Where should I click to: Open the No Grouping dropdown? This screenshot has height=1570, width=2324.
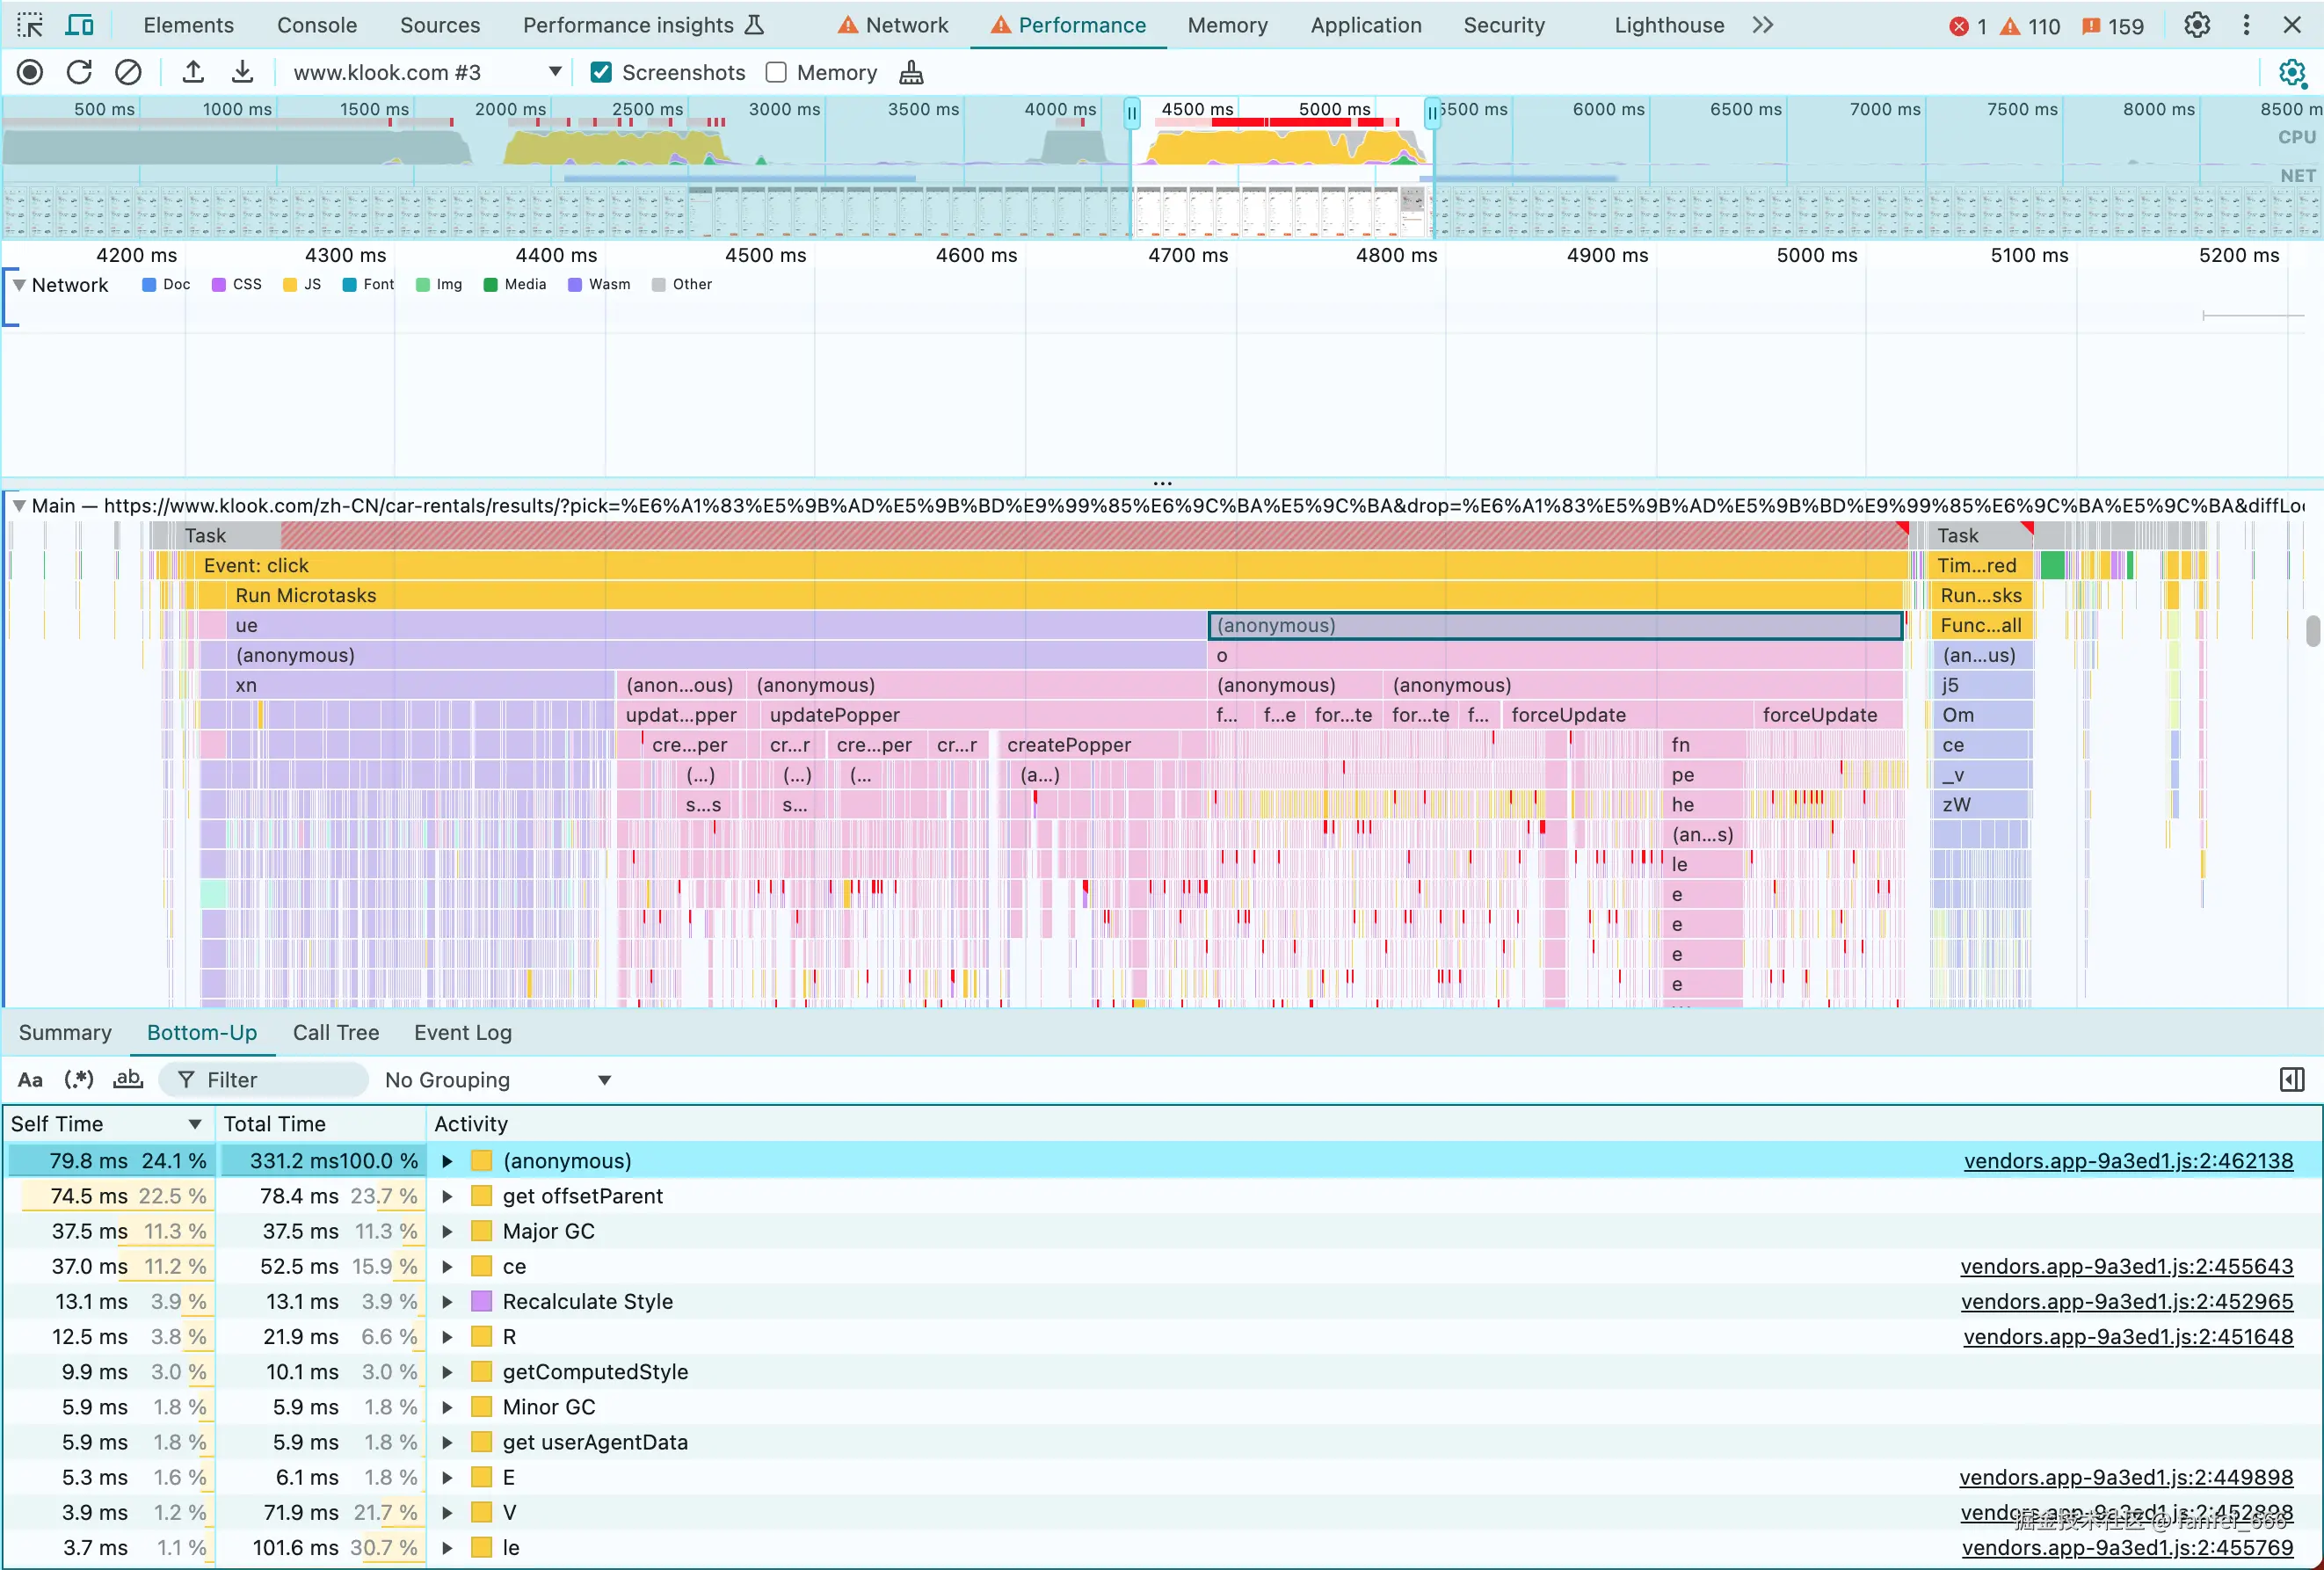click(497, 1080)
